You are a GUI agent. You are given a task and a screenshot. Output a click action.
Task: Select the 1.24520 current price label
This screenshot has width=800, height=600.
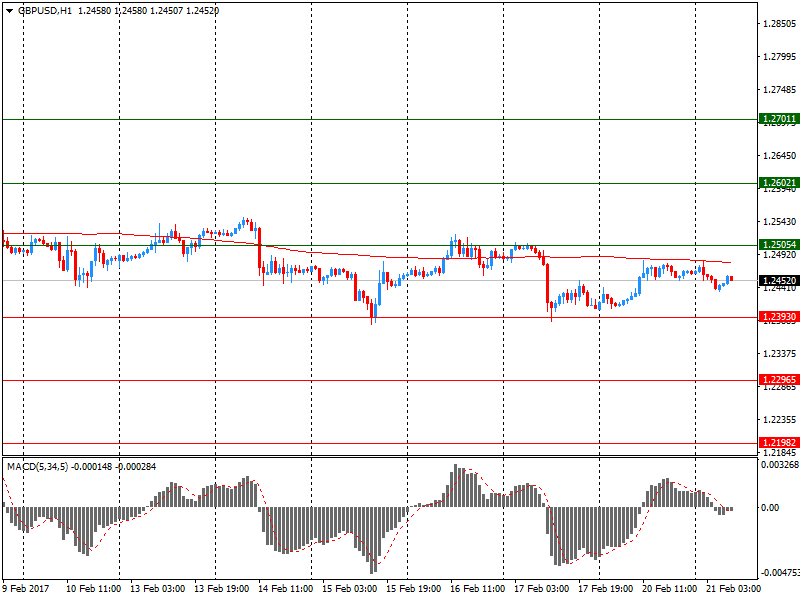779,281
